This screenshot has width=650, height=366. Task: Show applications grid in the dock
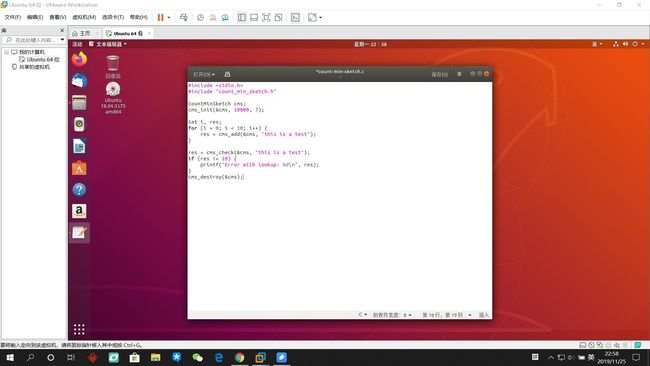(x=79, y=329)
